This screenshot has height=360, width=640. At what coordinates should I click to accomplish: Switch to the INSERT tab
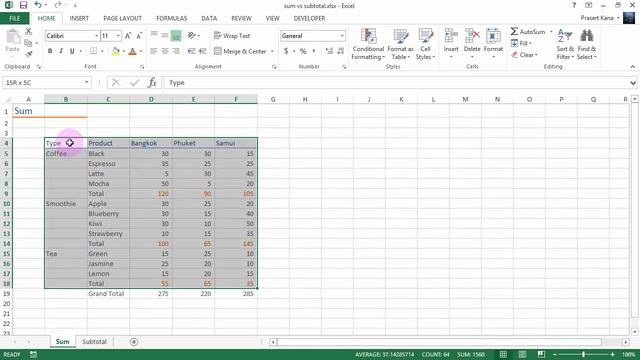(x=79, y=18)
